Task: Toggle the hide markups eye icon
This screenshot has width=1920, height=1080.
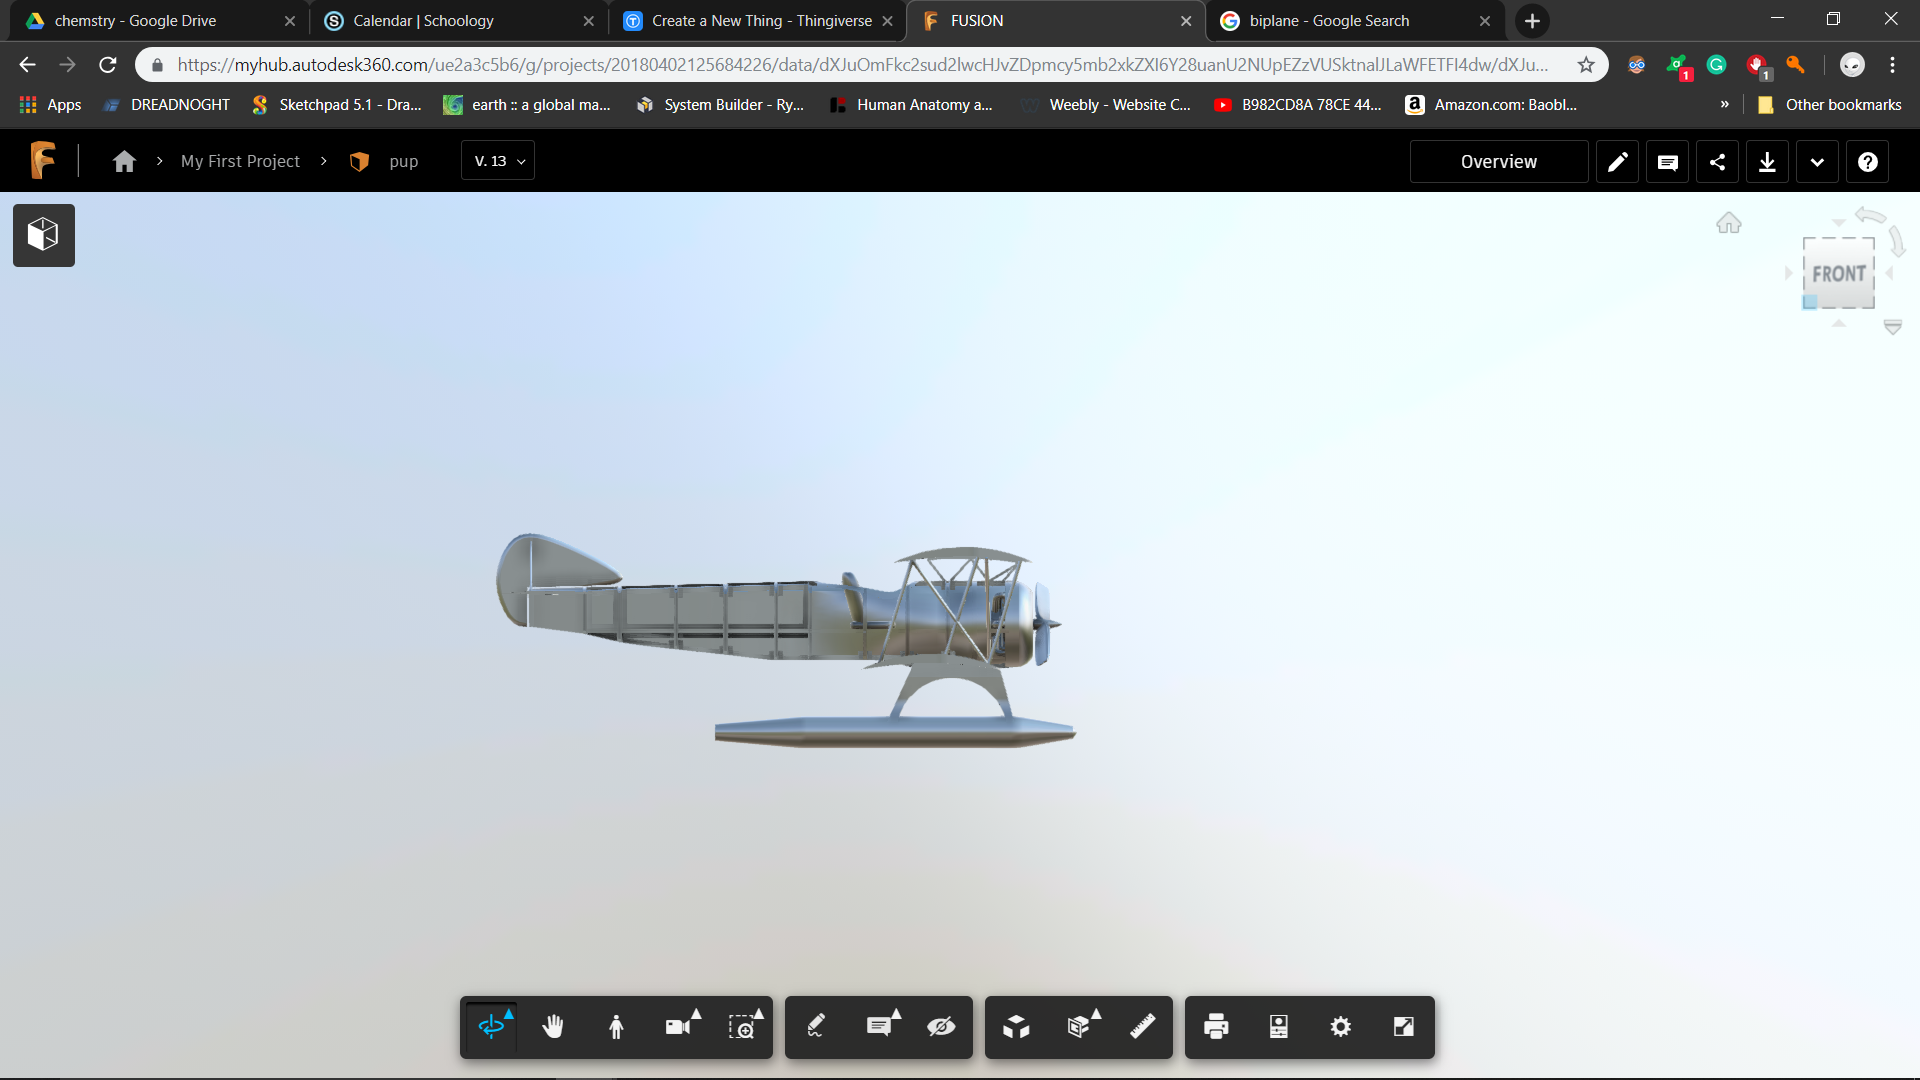Action: point(941,1027)
